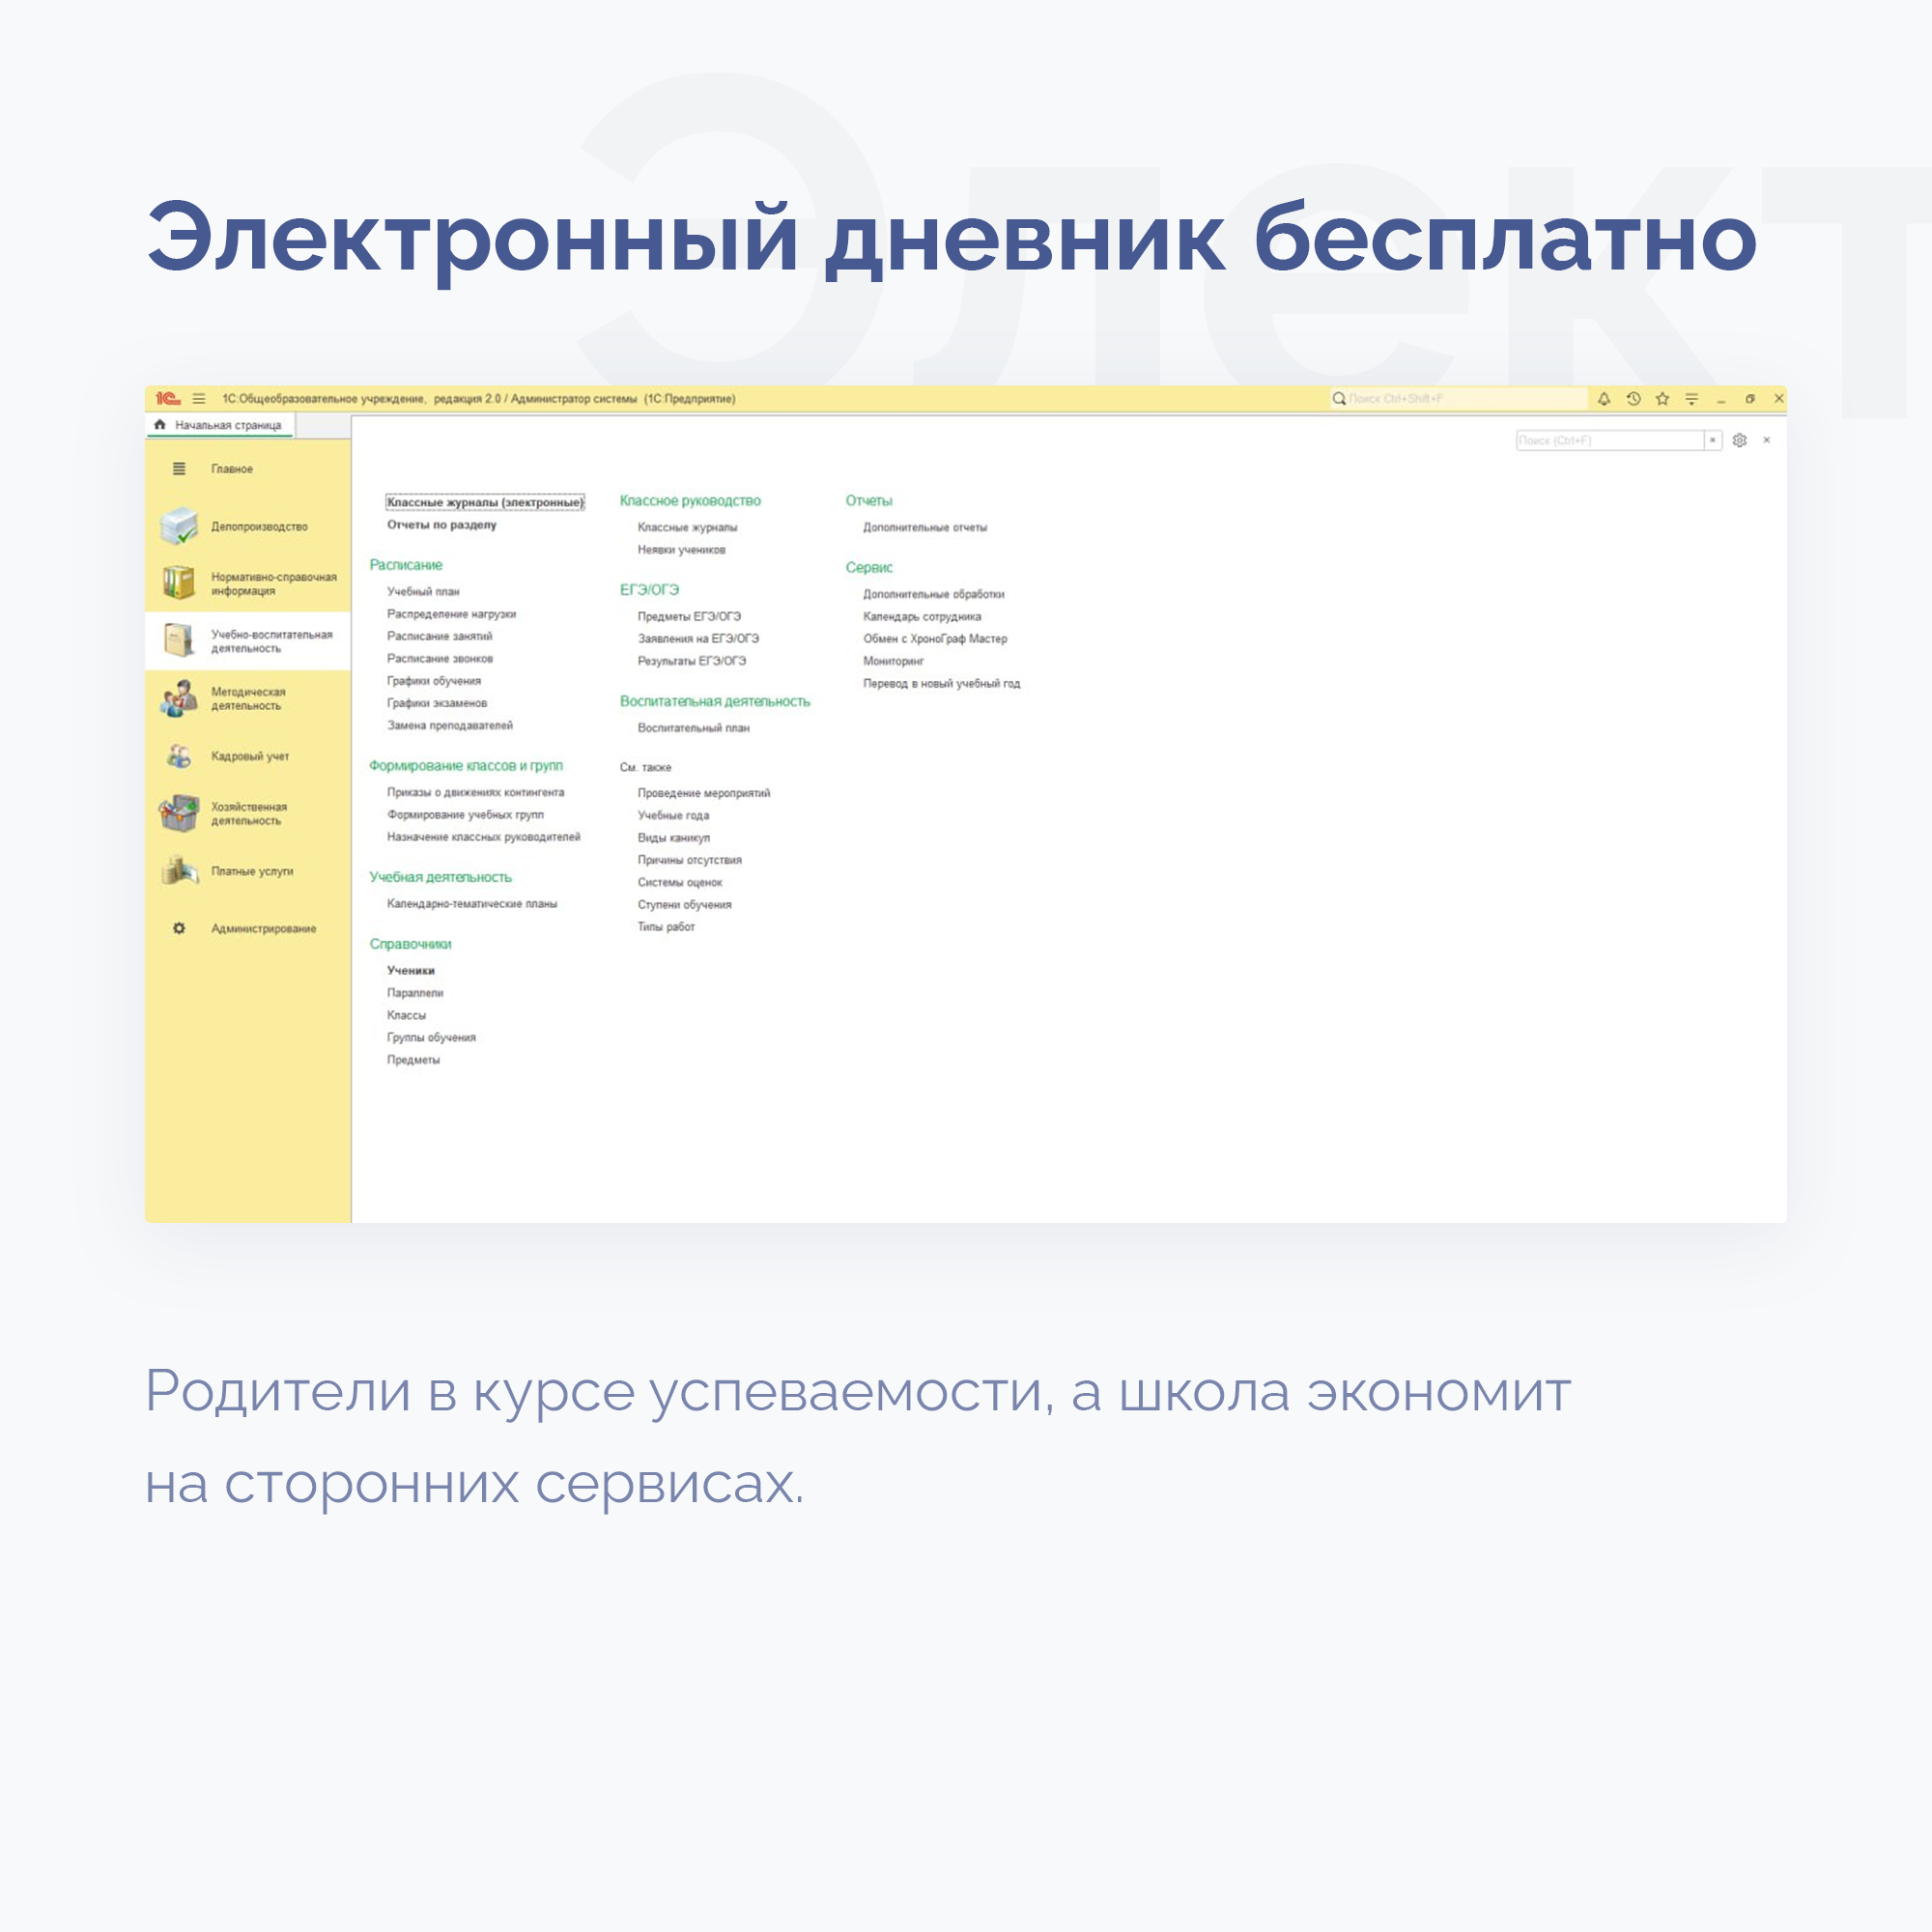The width and height of the screenshot is (1932, 1932).
Task: Click the home icon on Начальная страница tab
Action: coord(160,425)
